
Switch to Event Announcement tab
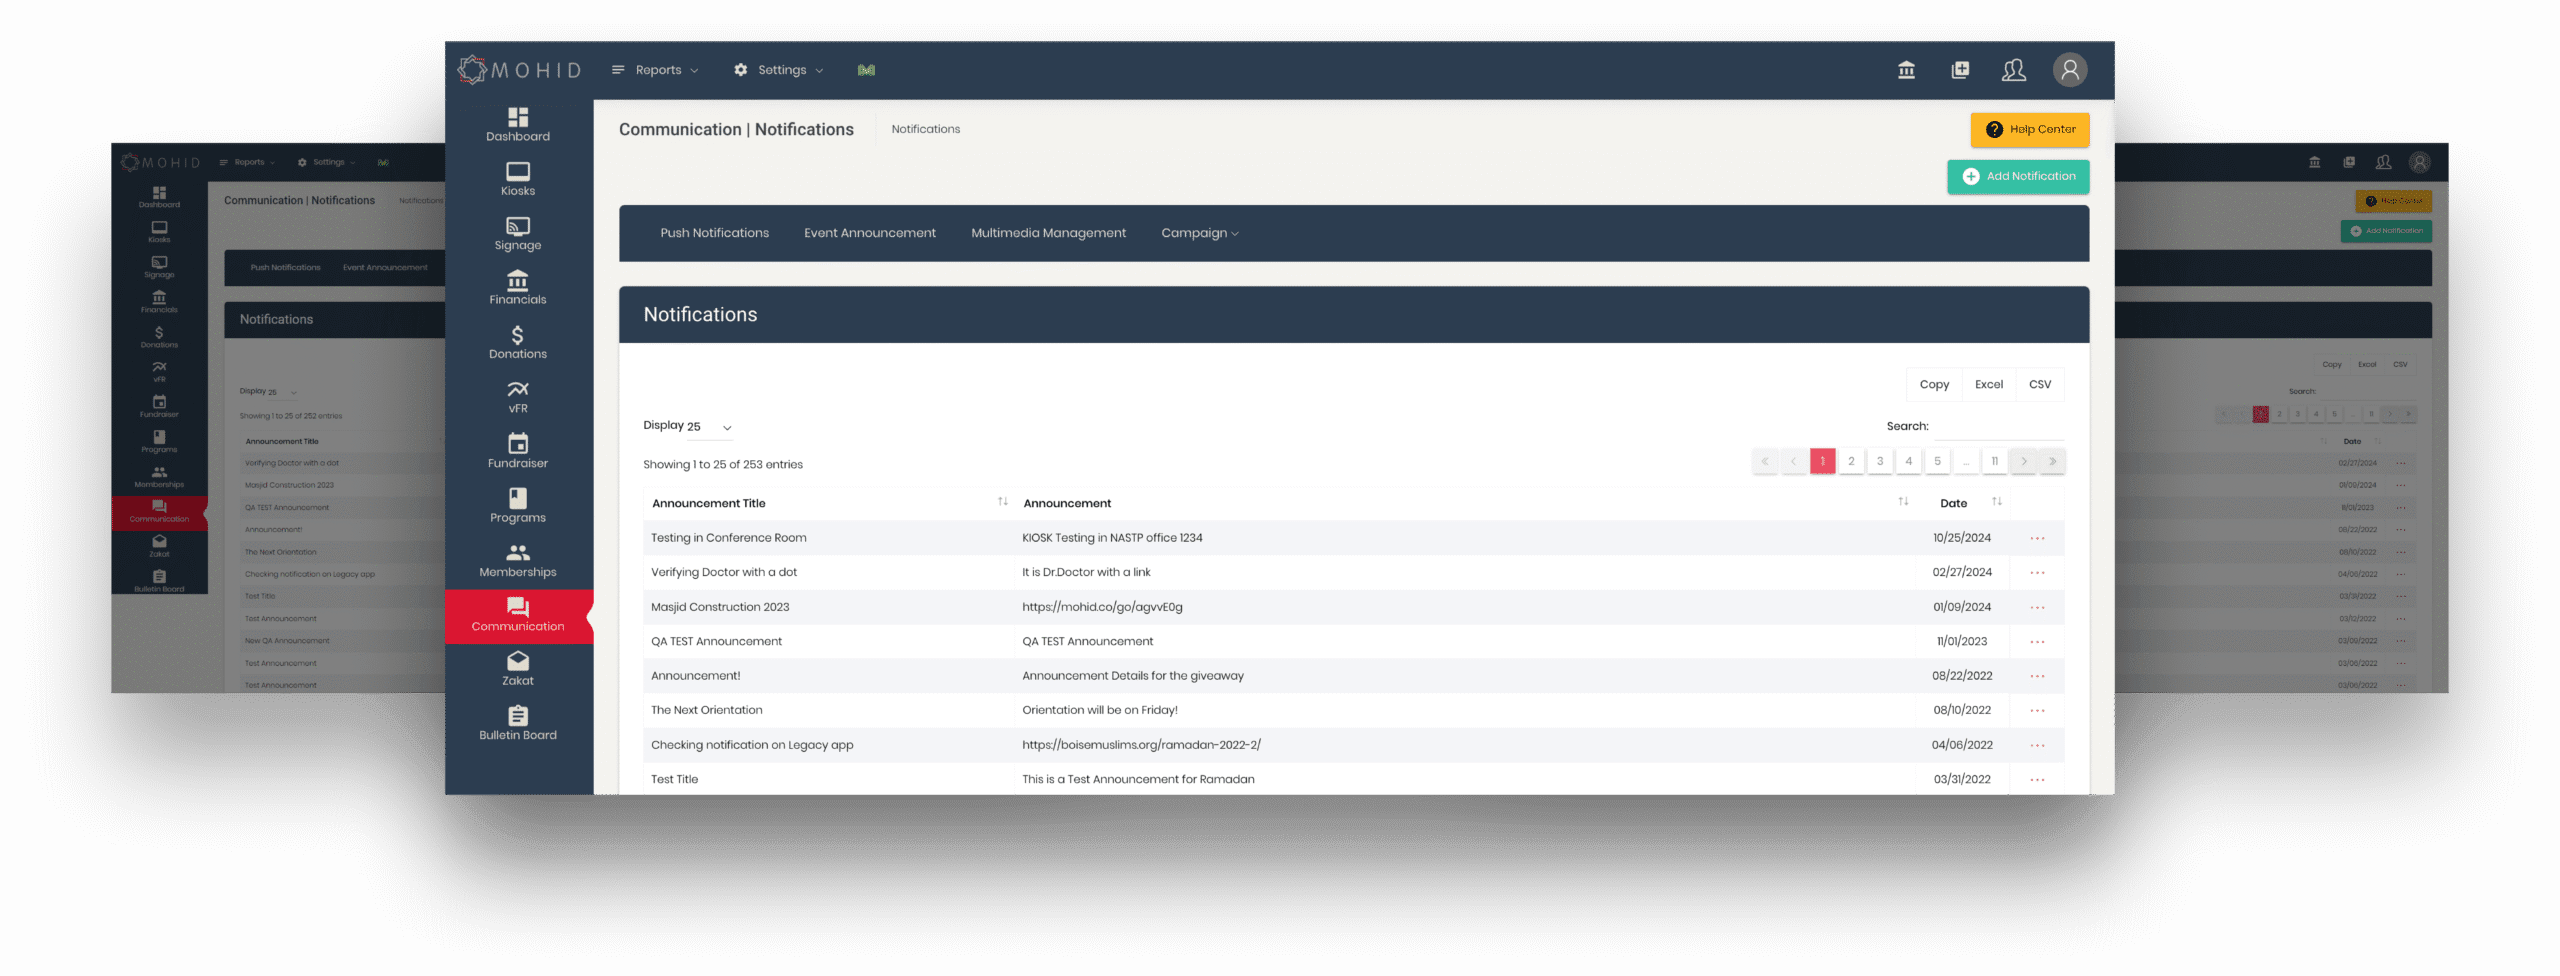869,233
